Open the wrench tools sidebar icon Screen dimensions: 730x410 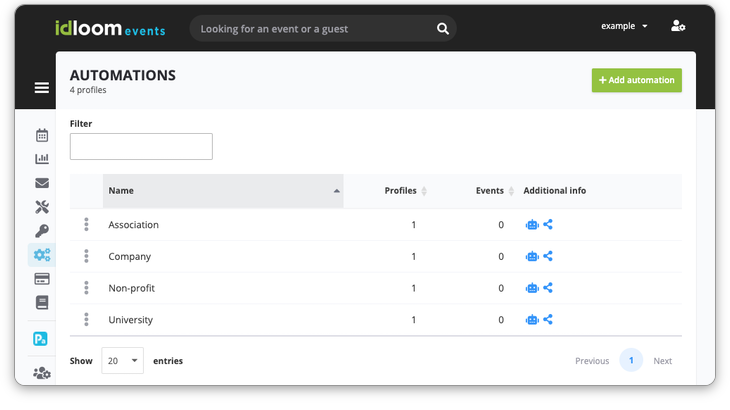(x=42, y=207)
